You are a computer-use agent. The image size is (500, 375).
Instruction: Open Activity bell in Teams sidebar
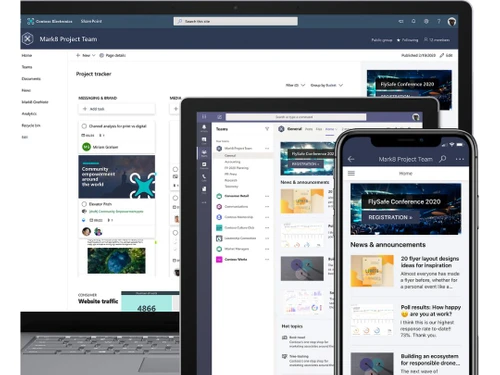tap(204, 128)
